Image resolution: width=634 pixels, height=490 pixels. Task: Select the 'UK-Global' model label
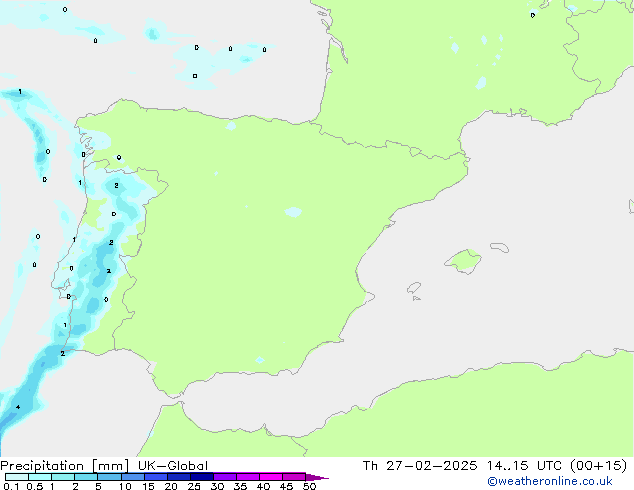[x=173, y=466]
